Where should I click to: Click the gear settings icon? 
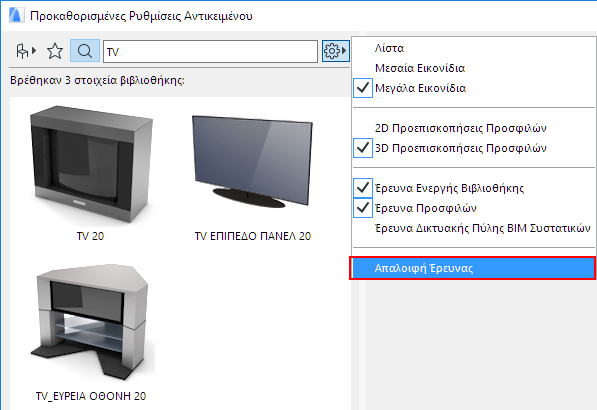pos(332,51)
